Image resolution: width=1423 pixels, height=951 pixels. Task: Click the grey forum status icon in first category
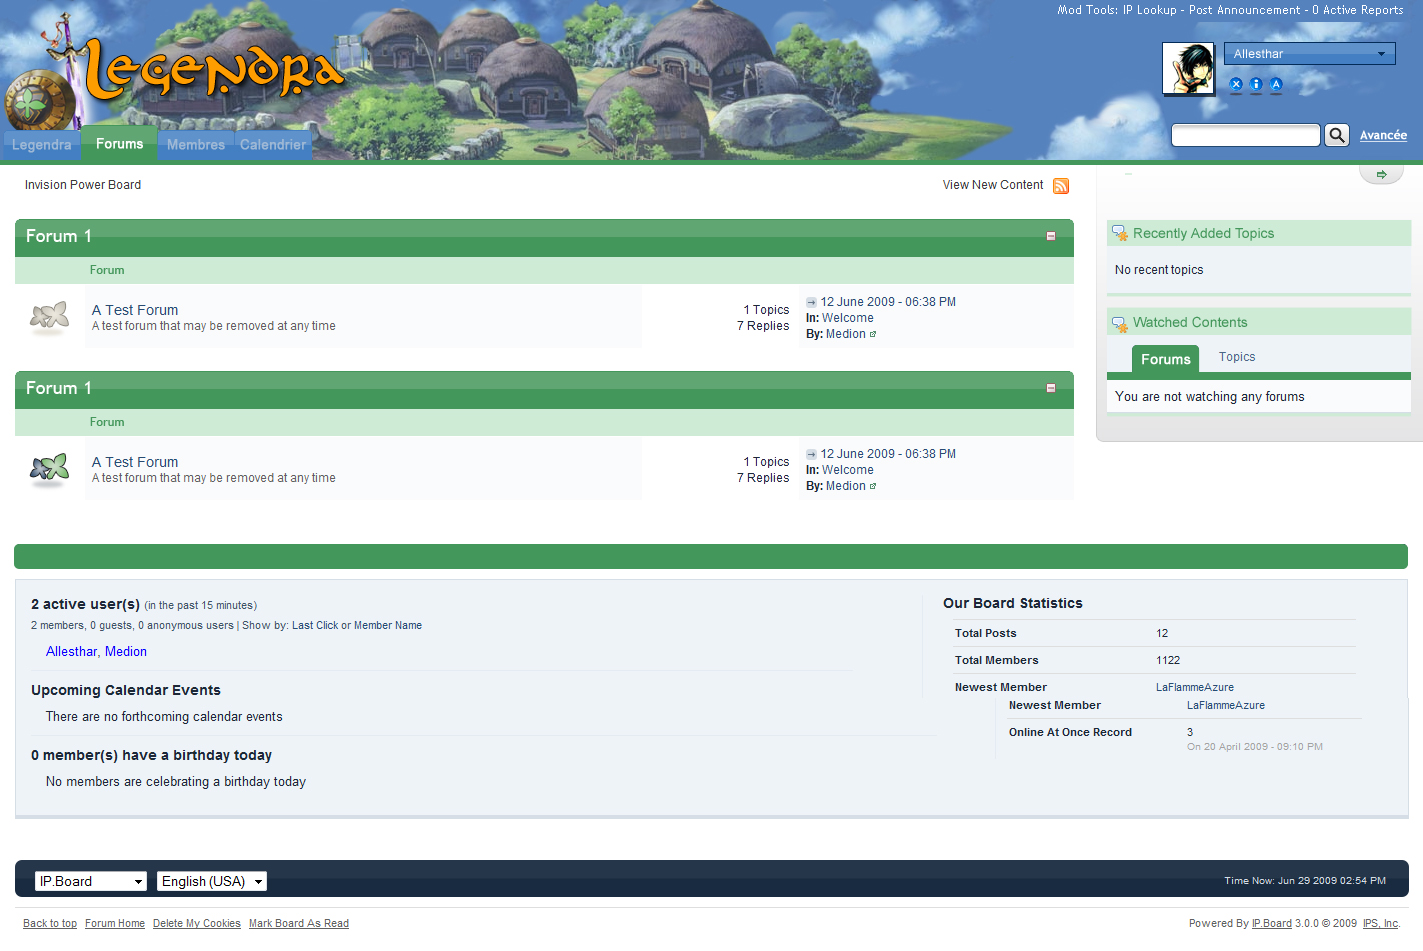[50, 317]
